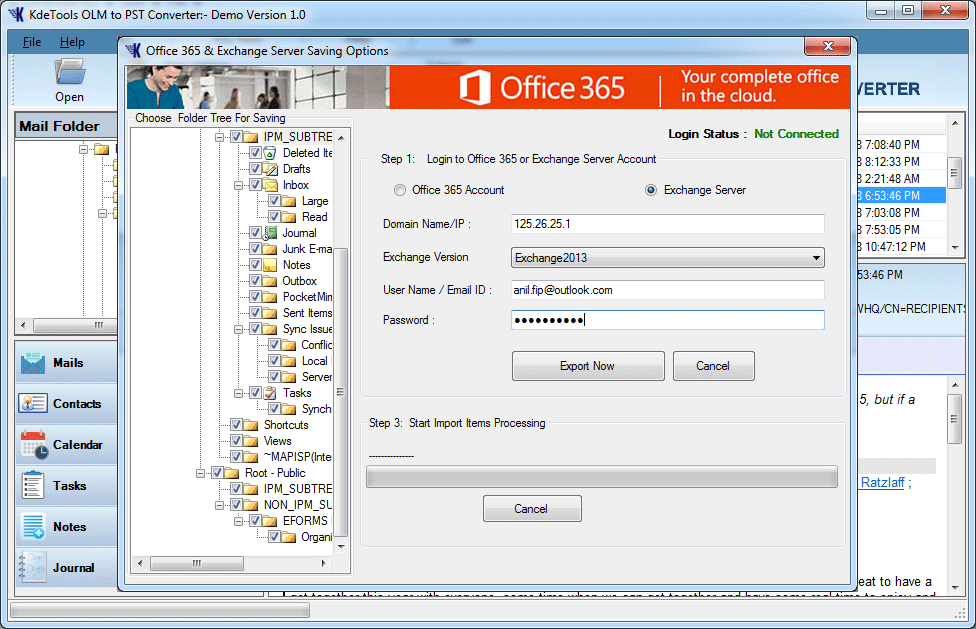This screenshot has height=629, width=976.
Task: Collapse the Tasks tree node
Action: tap(238, 393)
